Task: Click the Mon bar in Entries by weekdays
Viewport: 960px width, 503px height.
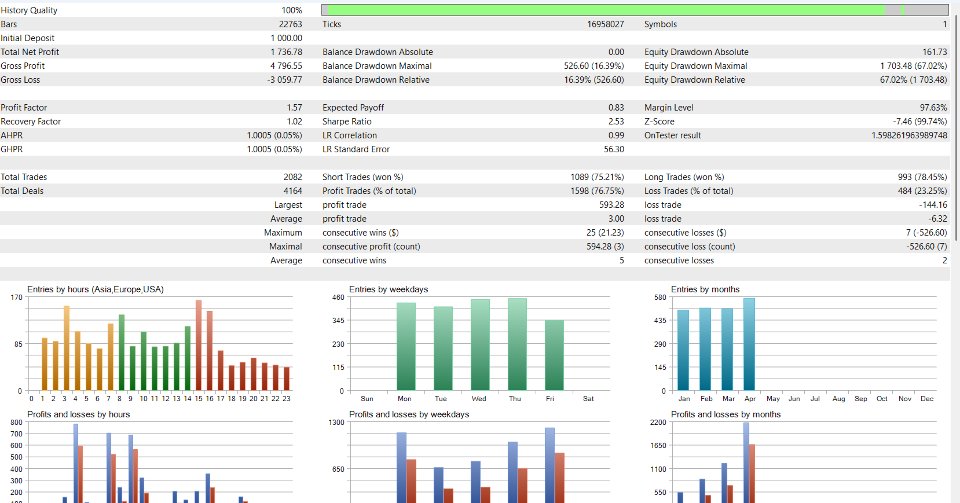Action: 406,346
